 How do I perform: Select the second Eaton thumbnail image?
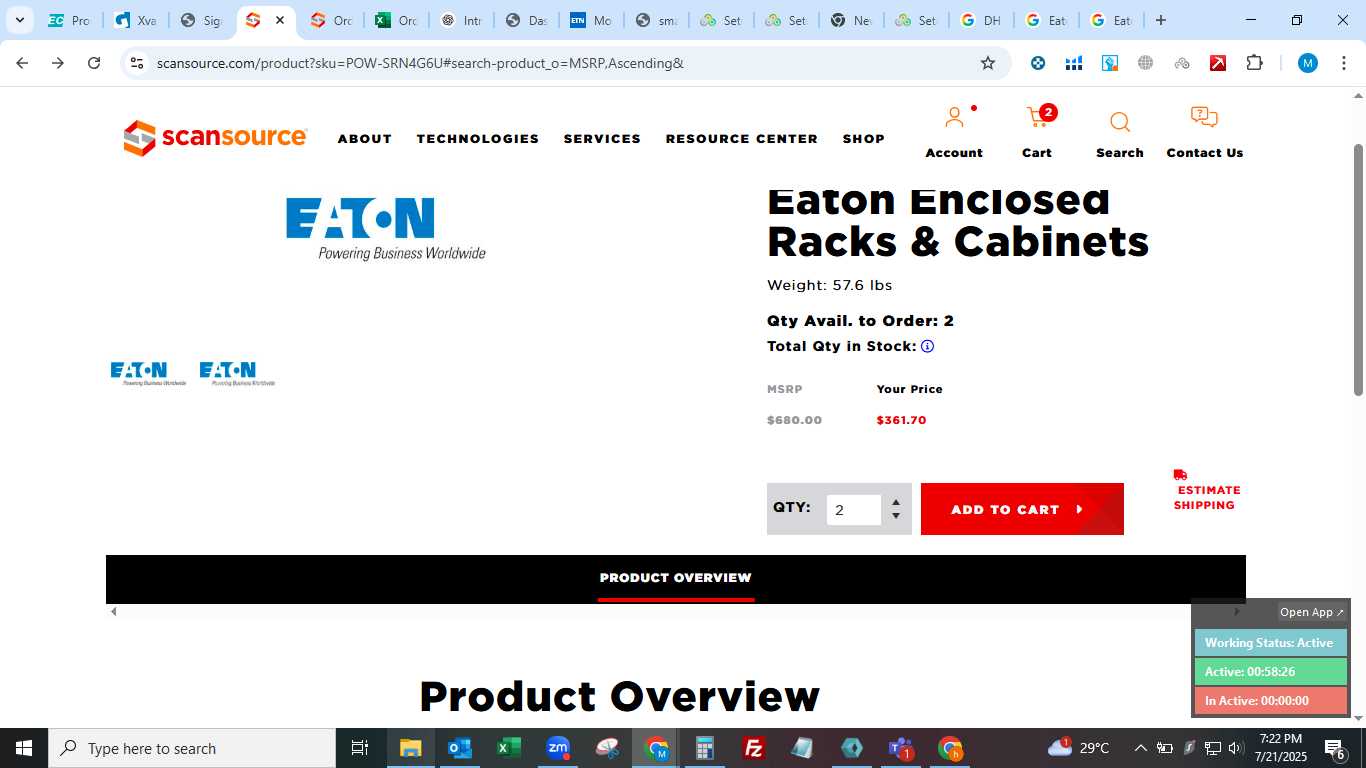(237, 373)
